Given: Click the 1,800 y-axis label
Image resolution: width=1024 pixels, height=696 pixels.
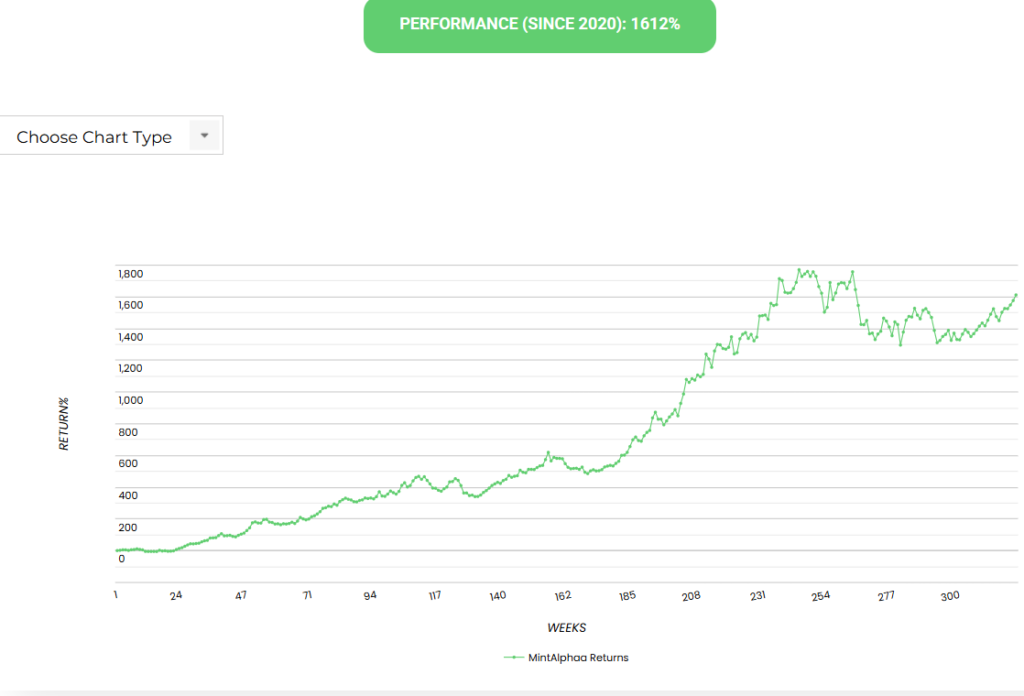Looking at the screenshot, I should pyautogui.click(x=131, y=273).
